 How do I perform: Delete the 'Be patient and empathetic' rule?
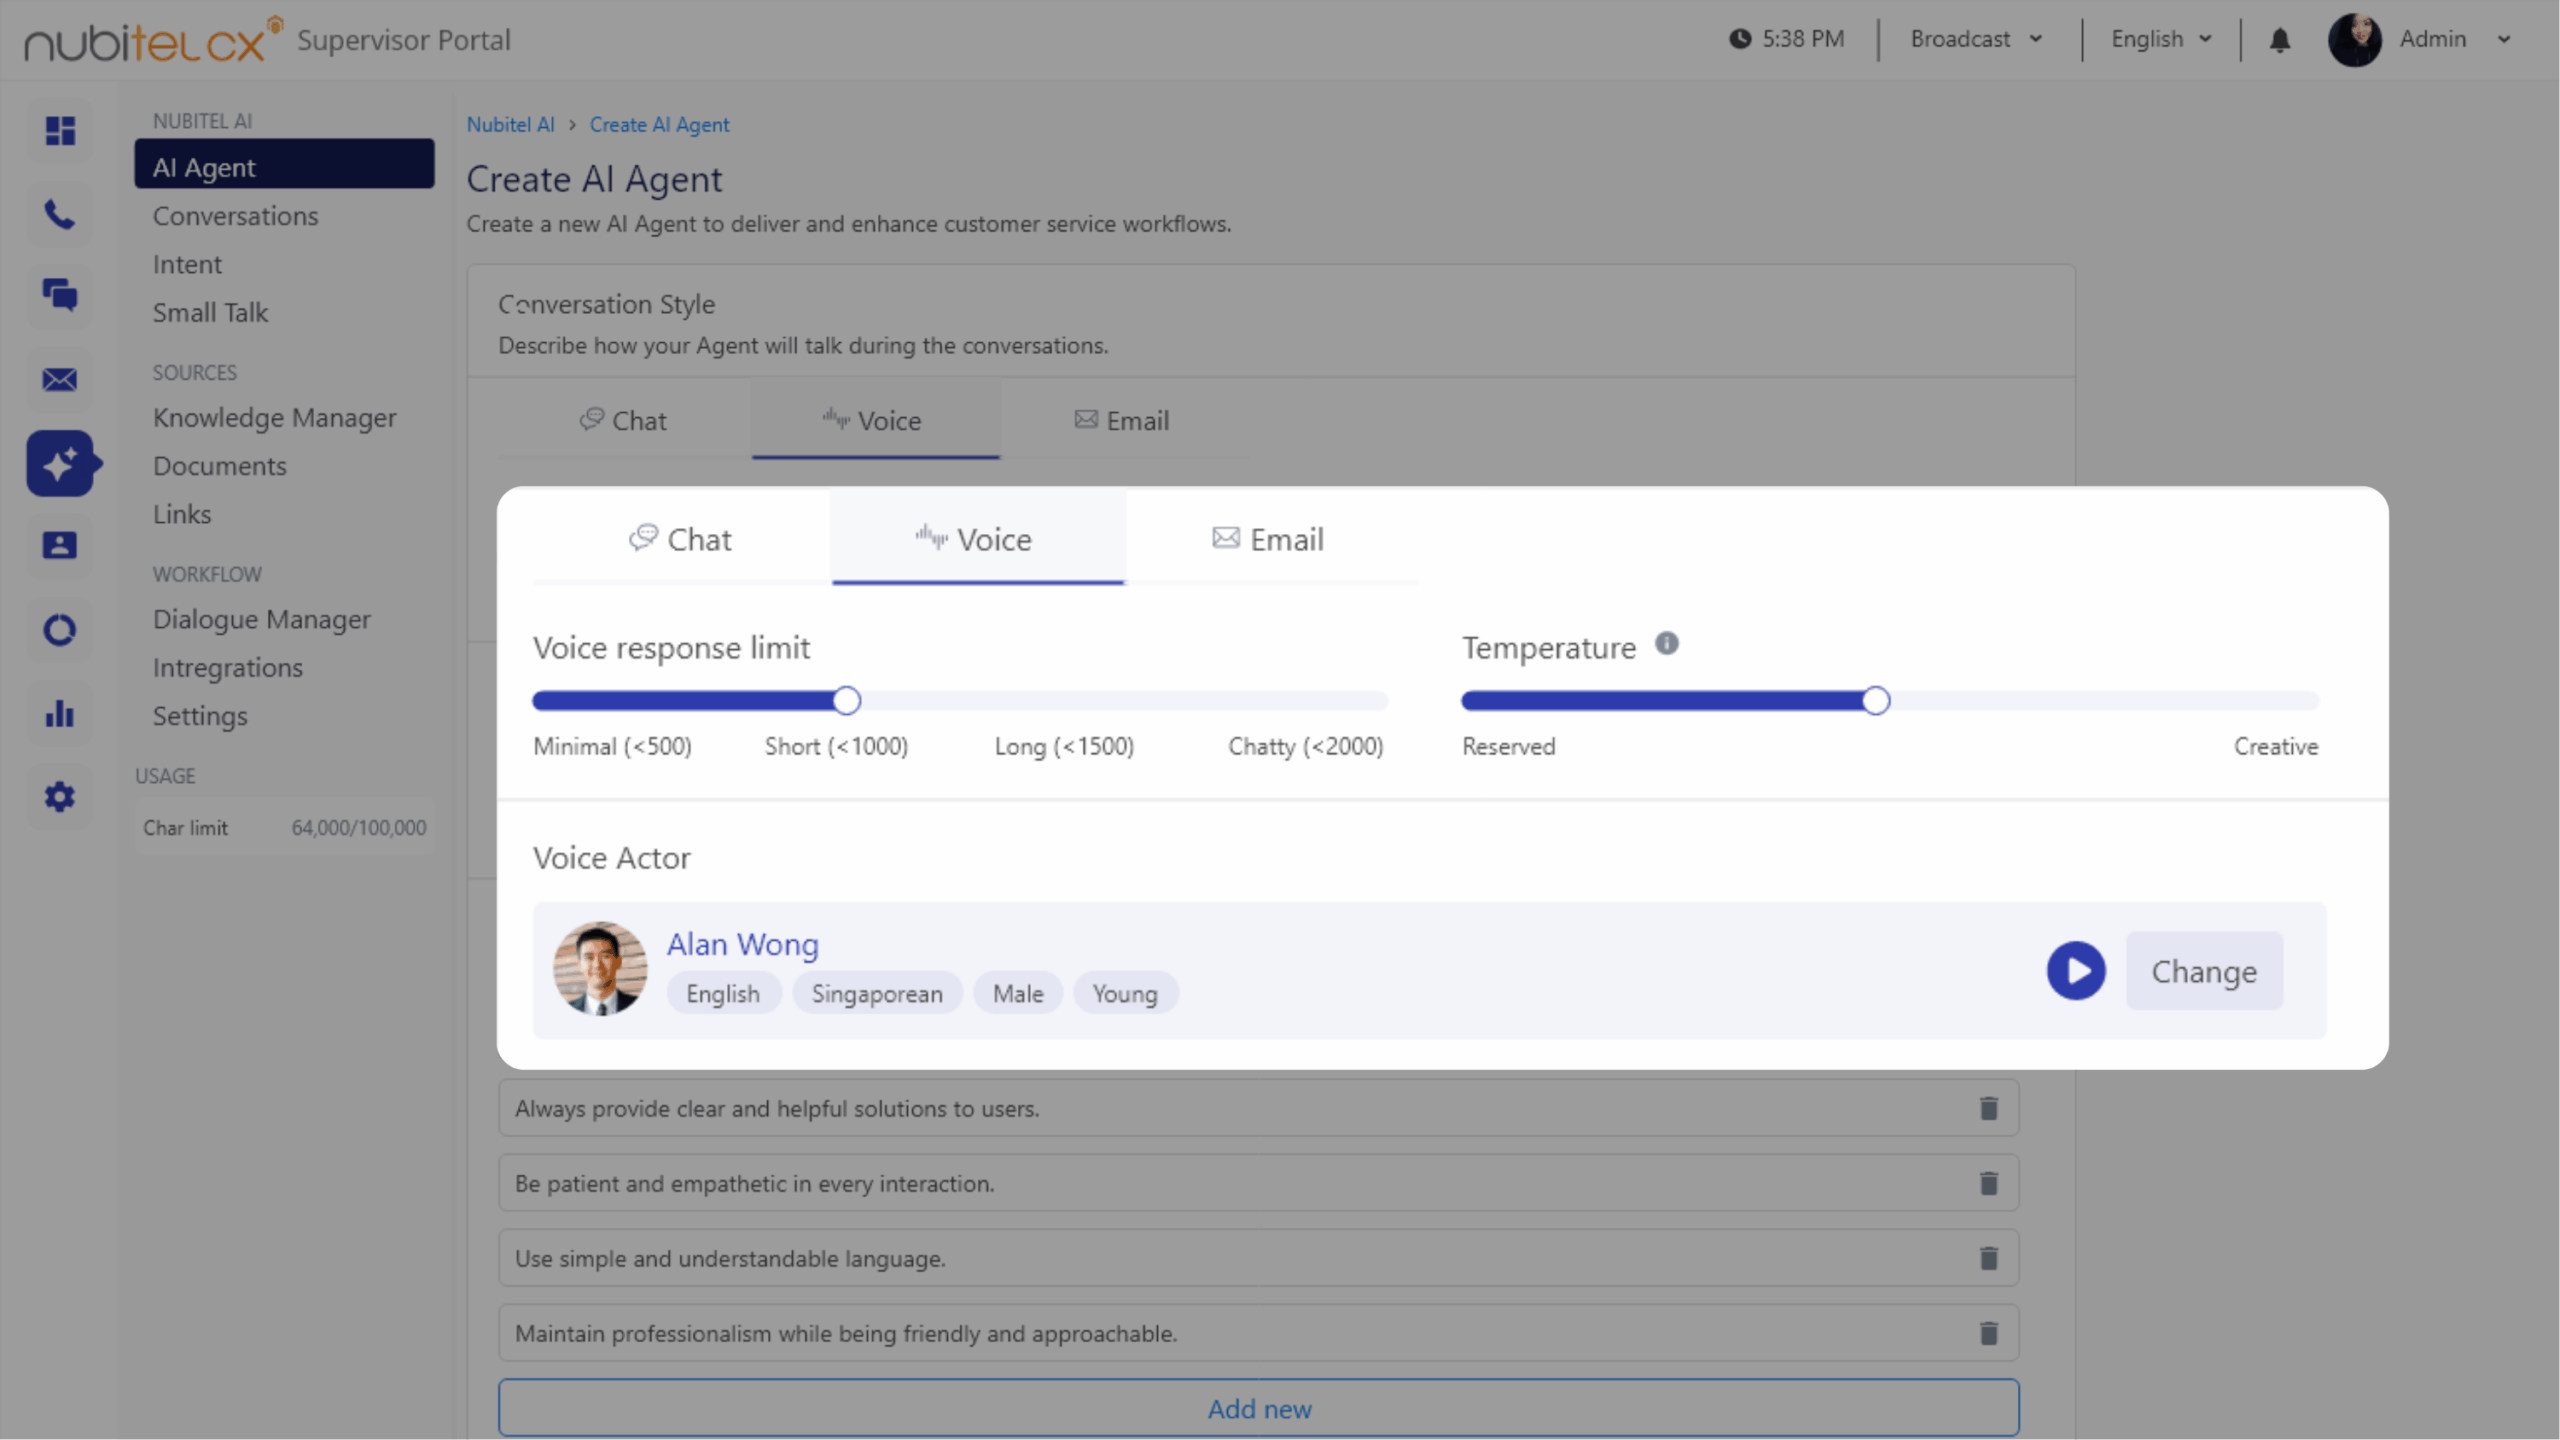click(1988, 1183)
